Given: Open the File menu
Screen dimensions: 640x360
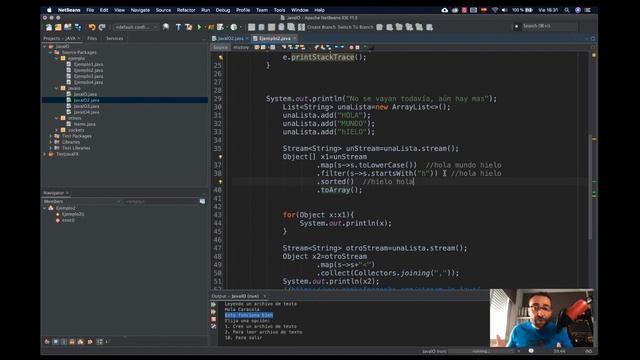Looking at the screenshot, I should 90,10.
